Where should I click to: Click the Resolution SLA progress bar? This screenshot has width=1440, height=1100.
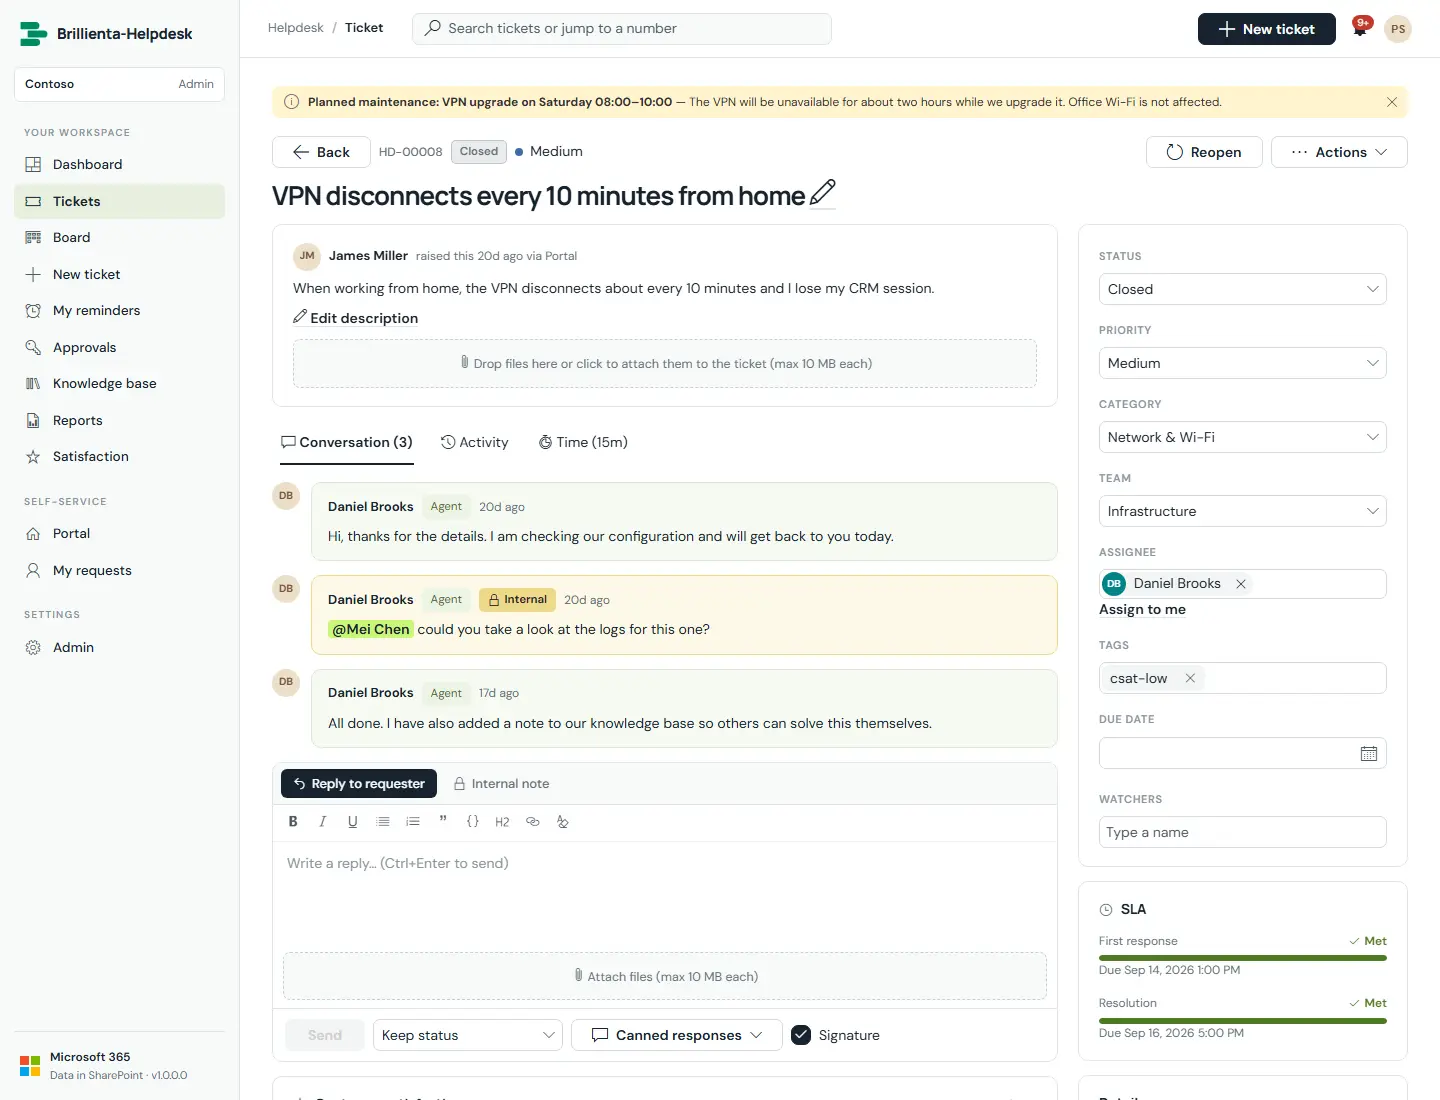pos(1242,1020)
